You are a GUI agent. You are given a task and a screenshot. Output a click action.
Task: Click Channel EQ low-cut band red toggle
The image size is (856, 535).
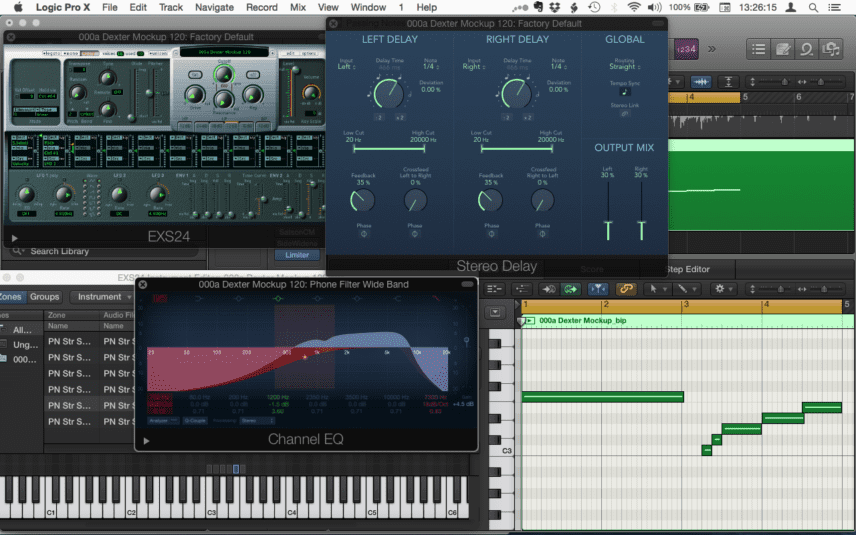(x=160, y=298)
